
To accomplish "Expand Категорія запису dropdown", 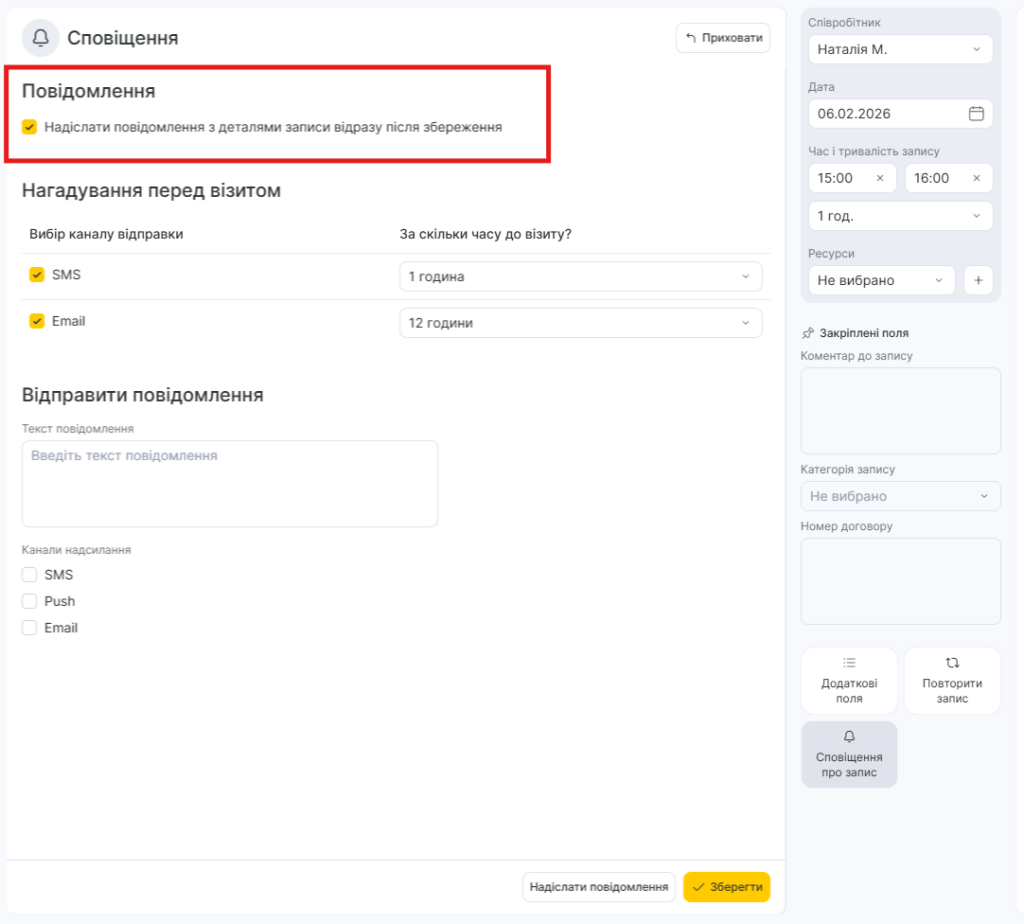I will tap(900, 496).
